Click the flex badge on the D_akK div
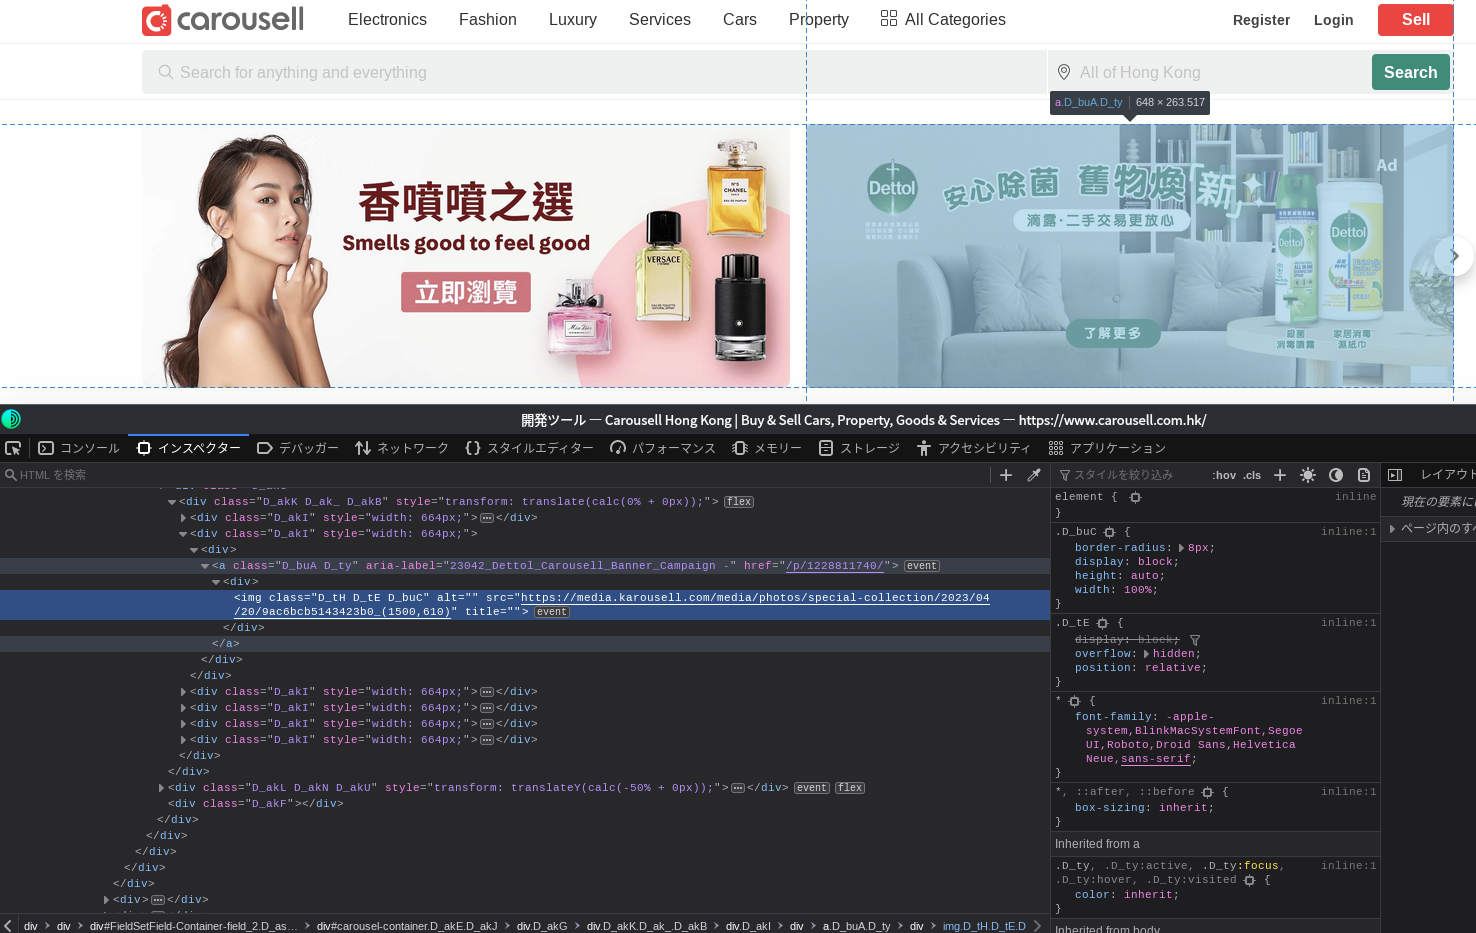 (738, 501)
